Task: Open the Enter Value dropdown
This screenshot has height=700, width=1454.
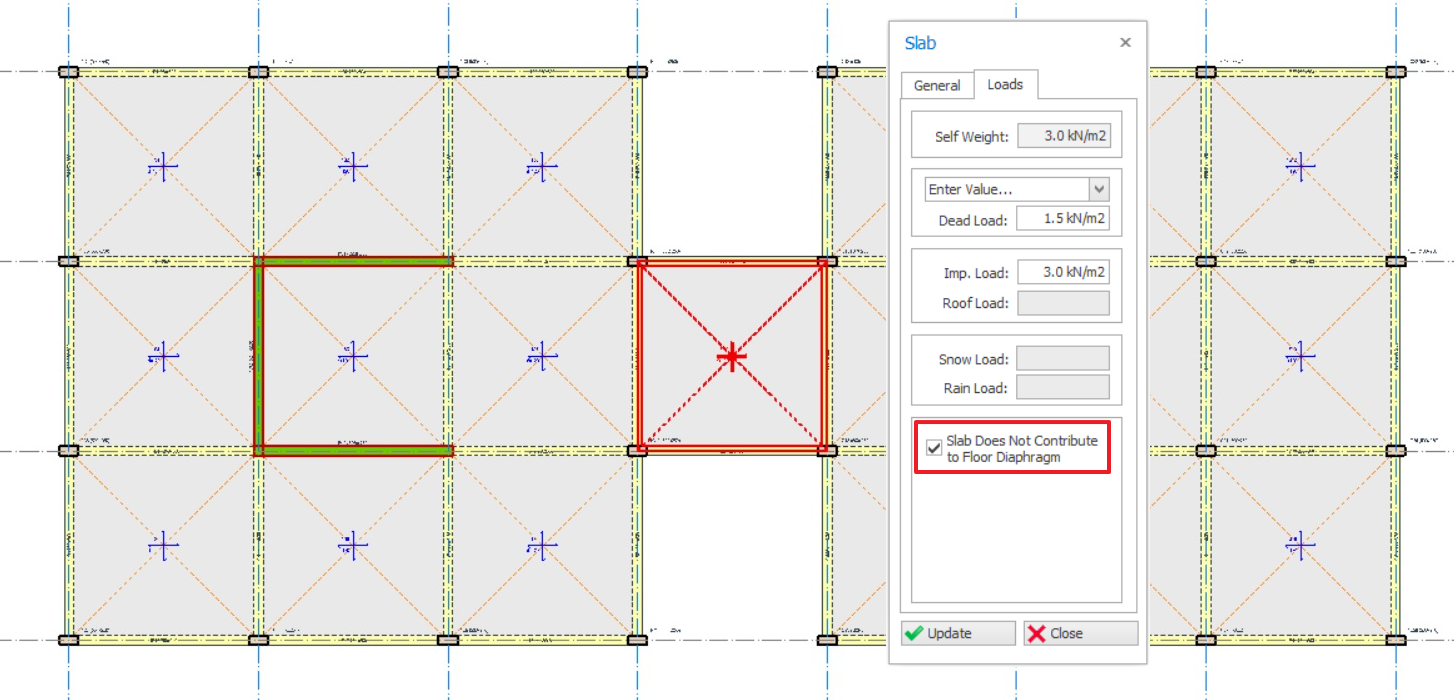Action: [x=1099, y=190]
